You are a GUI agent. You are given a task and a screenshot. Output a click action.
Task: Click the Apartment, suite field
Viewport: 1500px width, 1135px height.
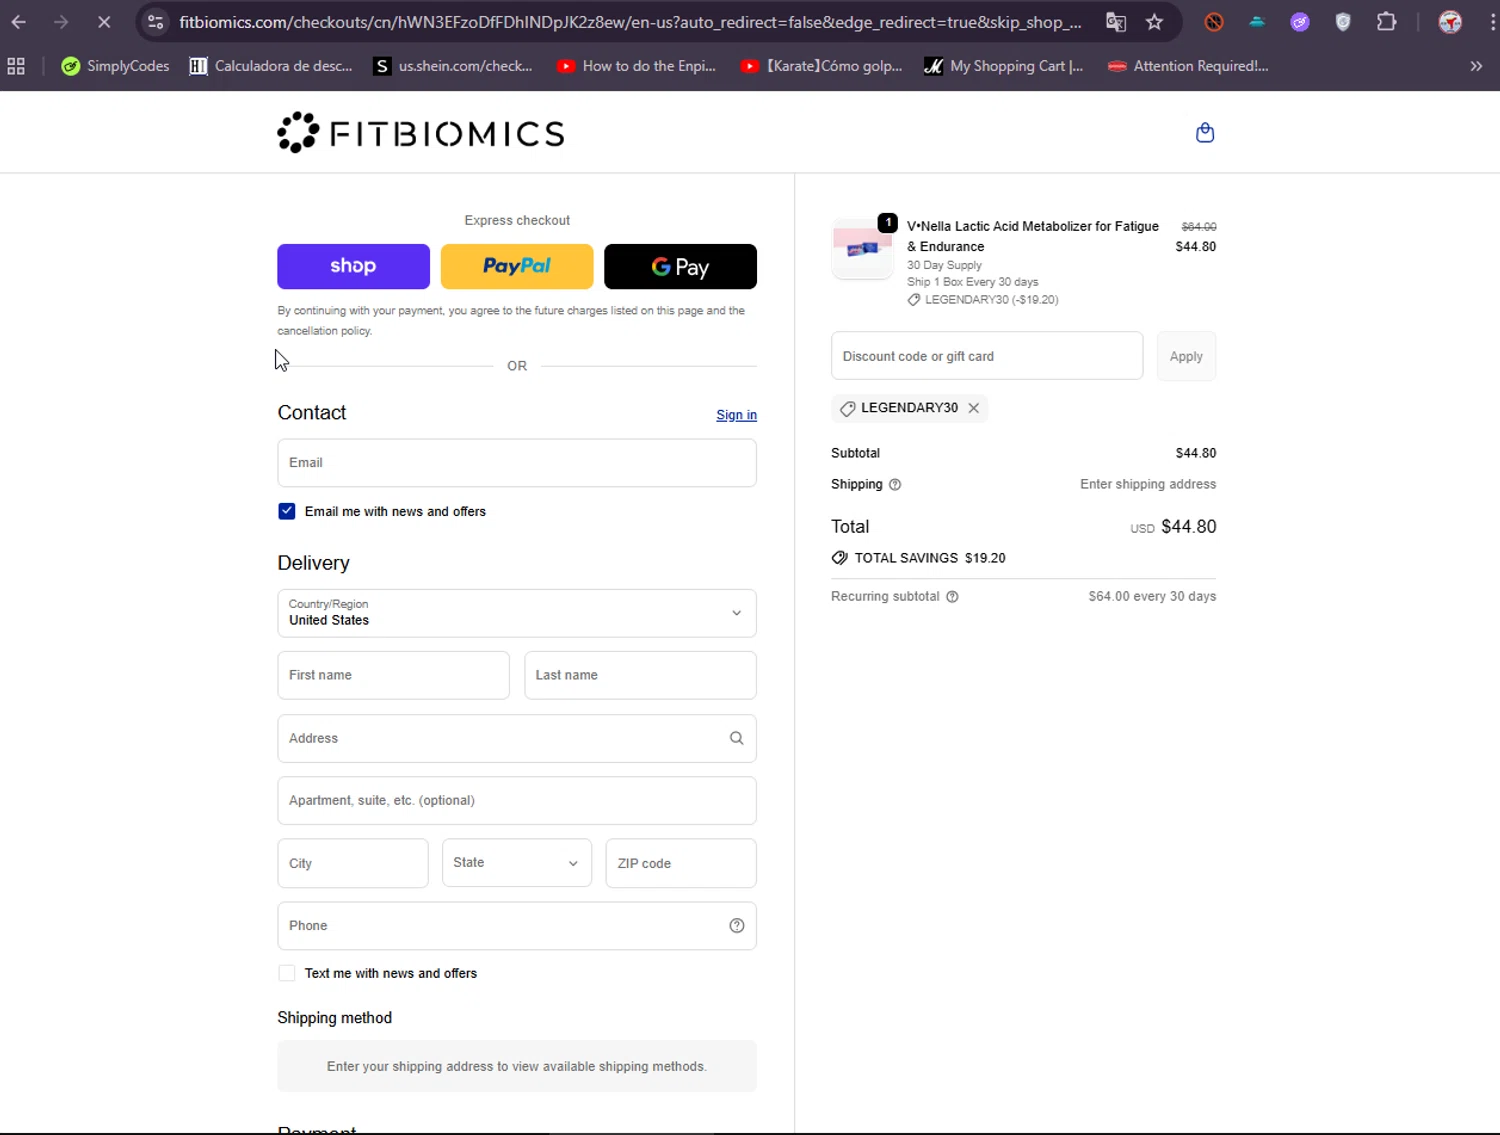517,800
